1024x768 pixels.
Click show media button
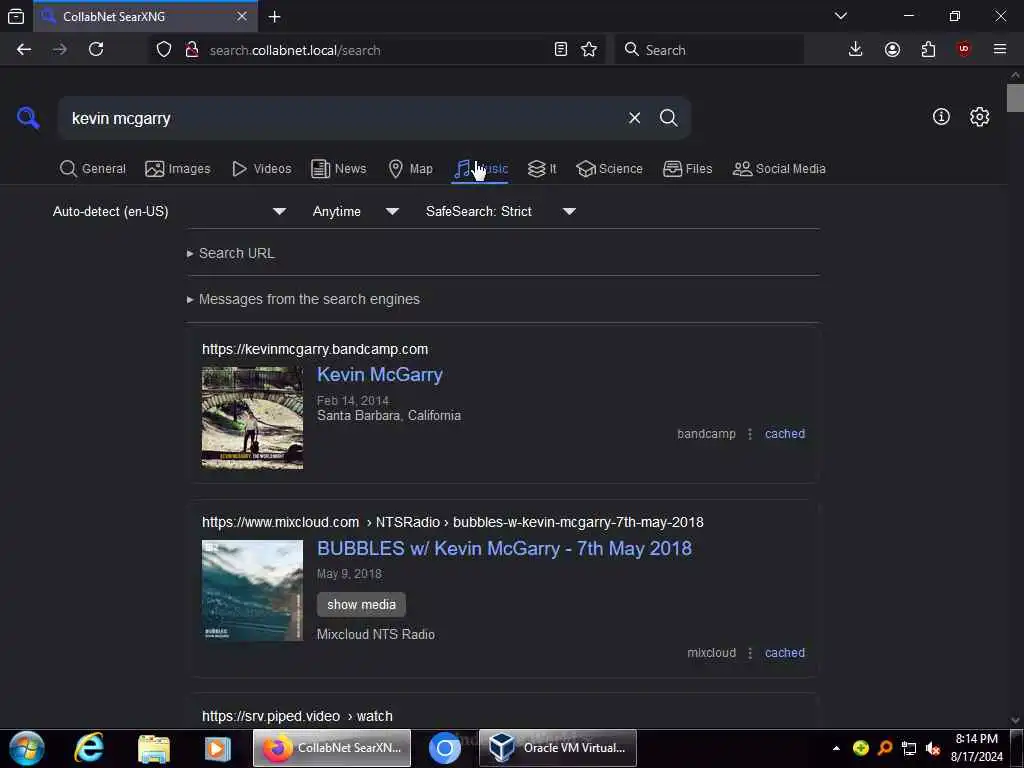361,605
